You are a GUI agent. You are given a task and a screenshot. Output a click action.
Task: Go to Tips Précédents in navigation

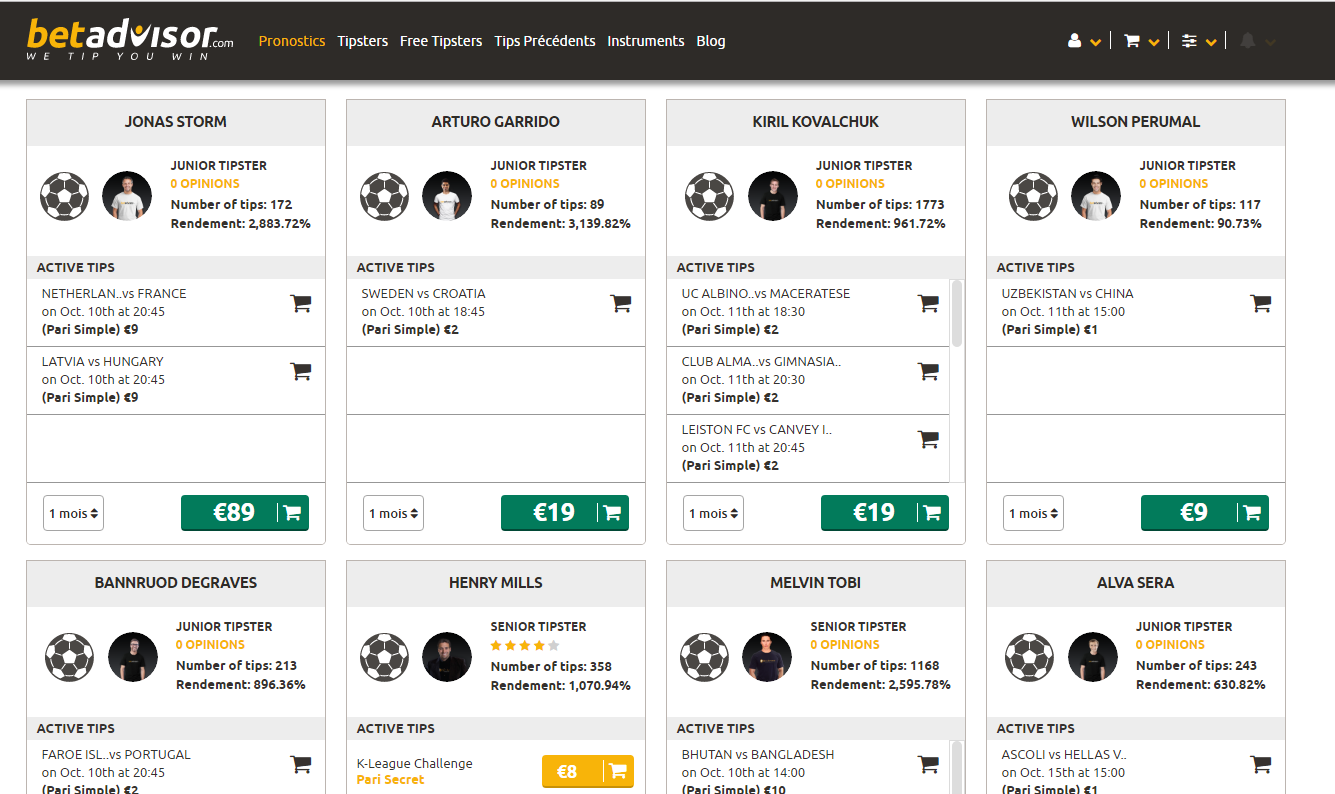(x=544, y=41)
